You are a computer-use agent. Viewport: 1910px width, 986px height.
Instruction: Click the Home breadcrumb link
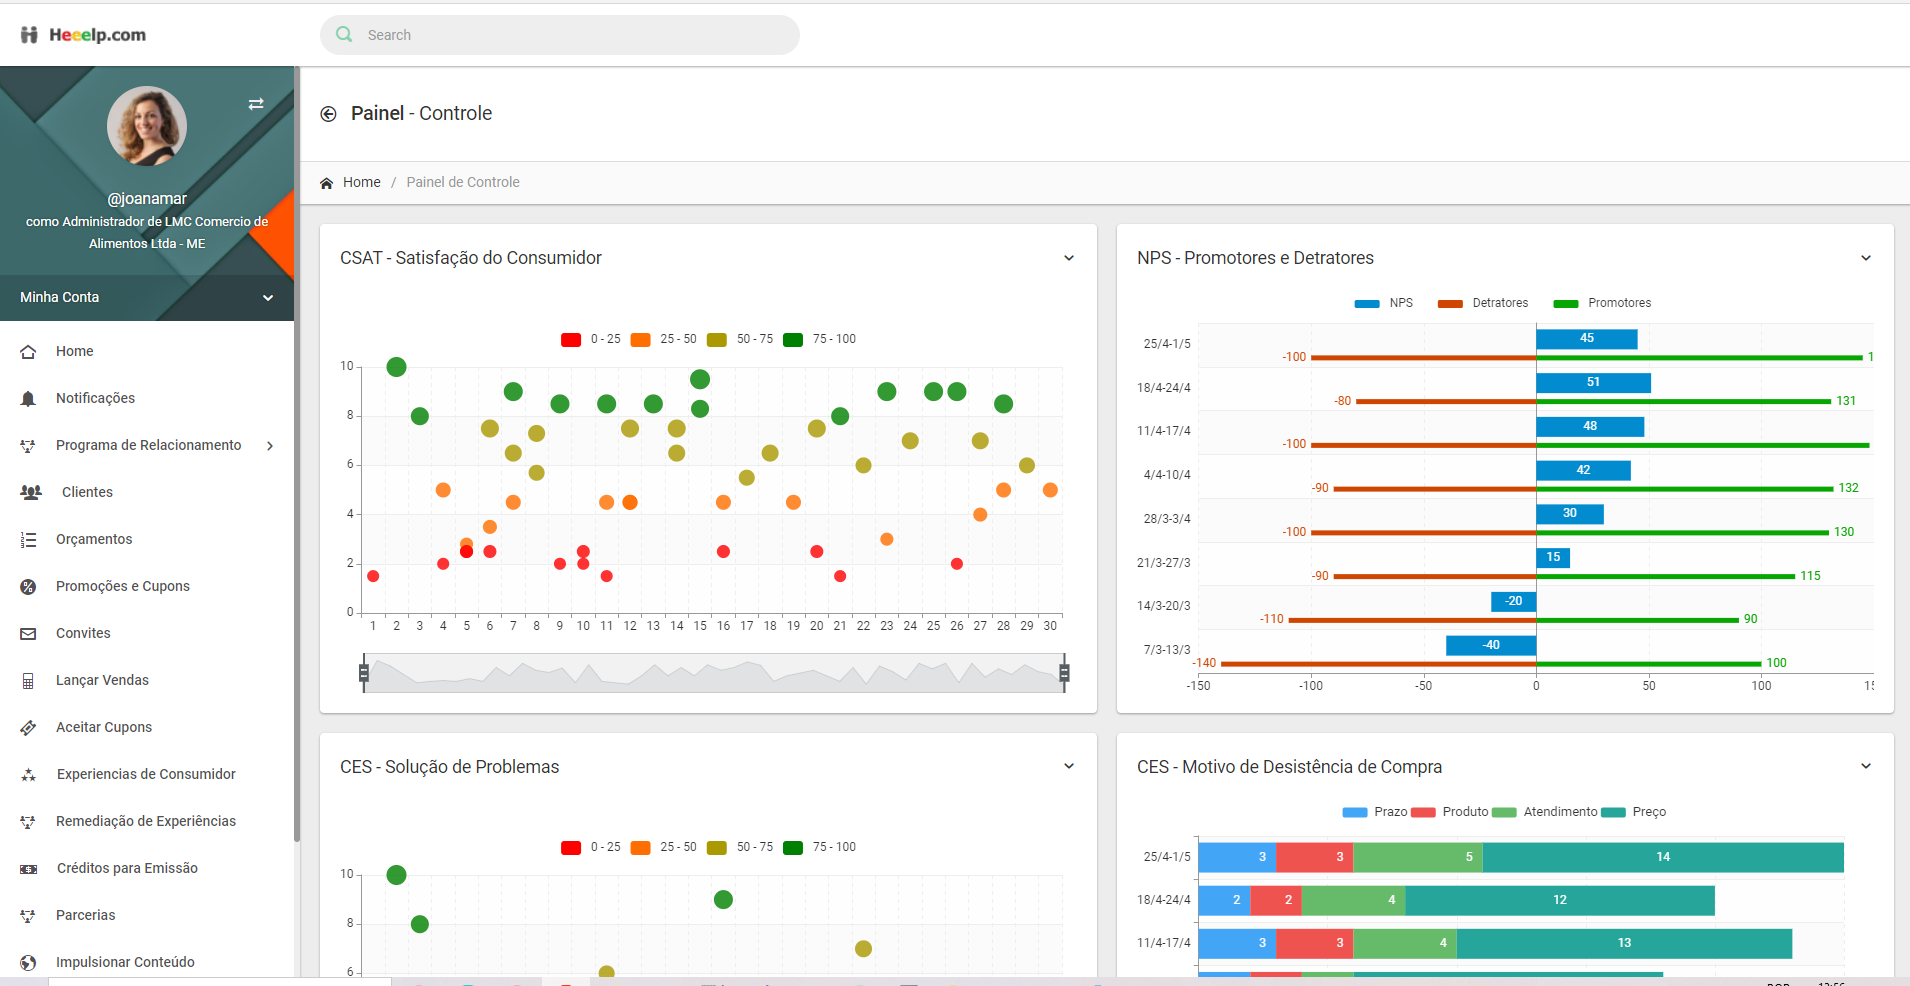click(x=361, y=182)
